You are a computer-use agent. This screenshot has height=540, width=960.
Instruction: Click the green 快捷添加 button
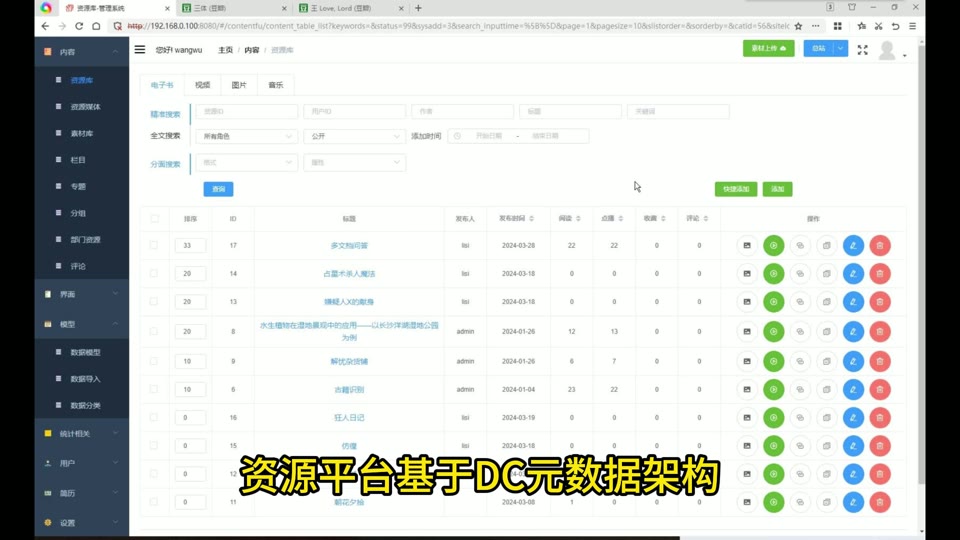click(736, 189)
